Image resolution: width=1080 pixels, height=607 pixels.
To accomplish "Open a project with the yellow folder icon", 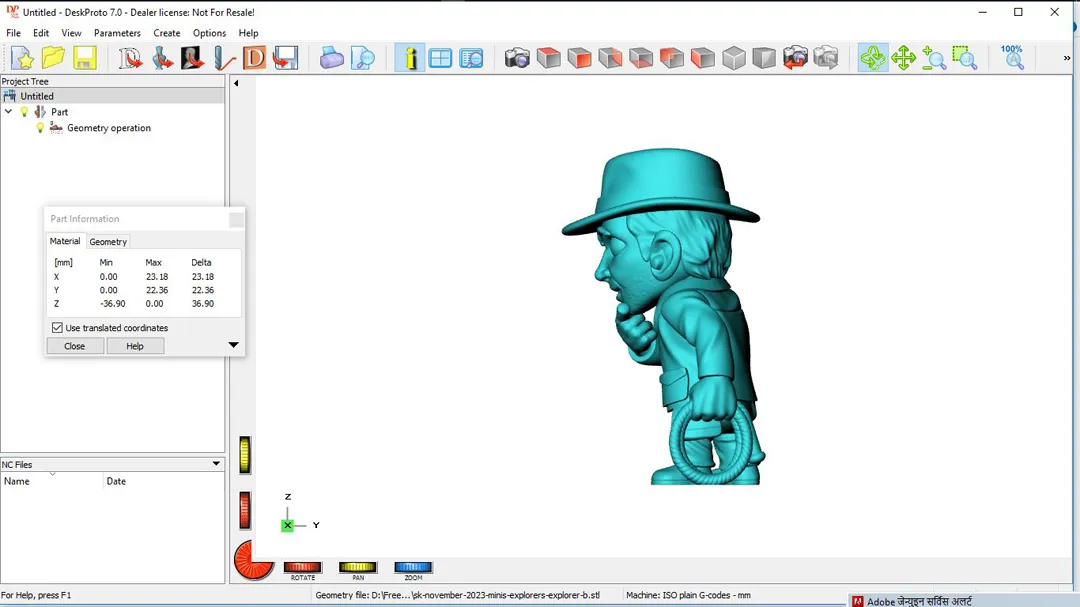I will click(x=53, y=58).
